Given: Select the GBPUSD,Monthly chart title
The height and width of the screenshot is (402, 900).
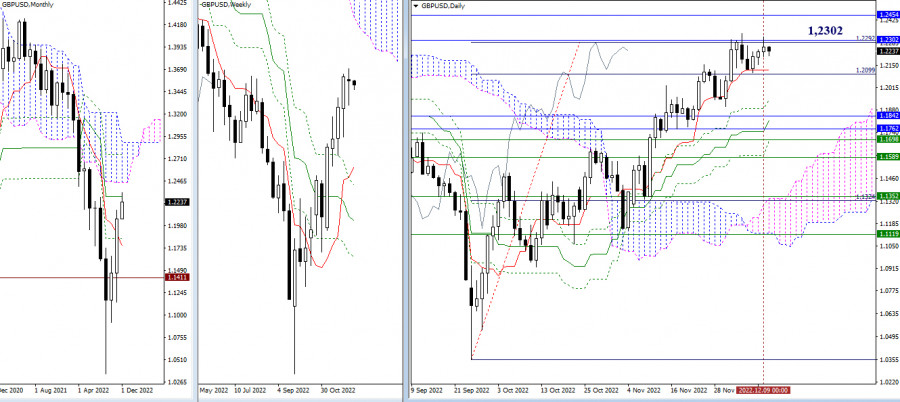Looking at the screenshot, I should click(32, 6).
